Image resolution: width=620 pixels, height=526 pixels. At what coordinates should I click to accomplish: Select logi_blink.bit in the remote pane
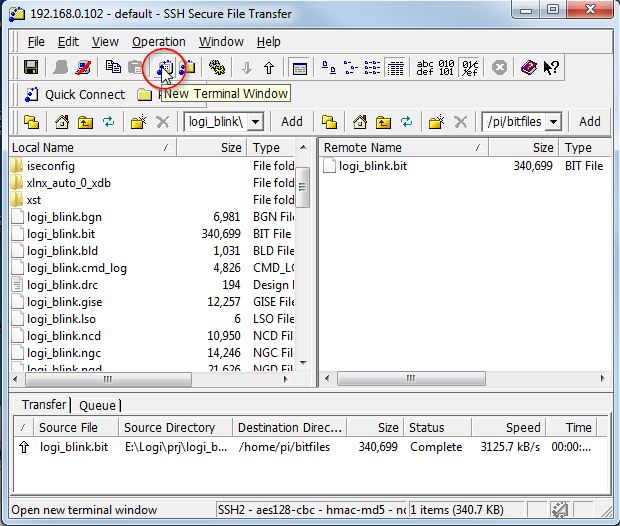(x=373, y=166)
